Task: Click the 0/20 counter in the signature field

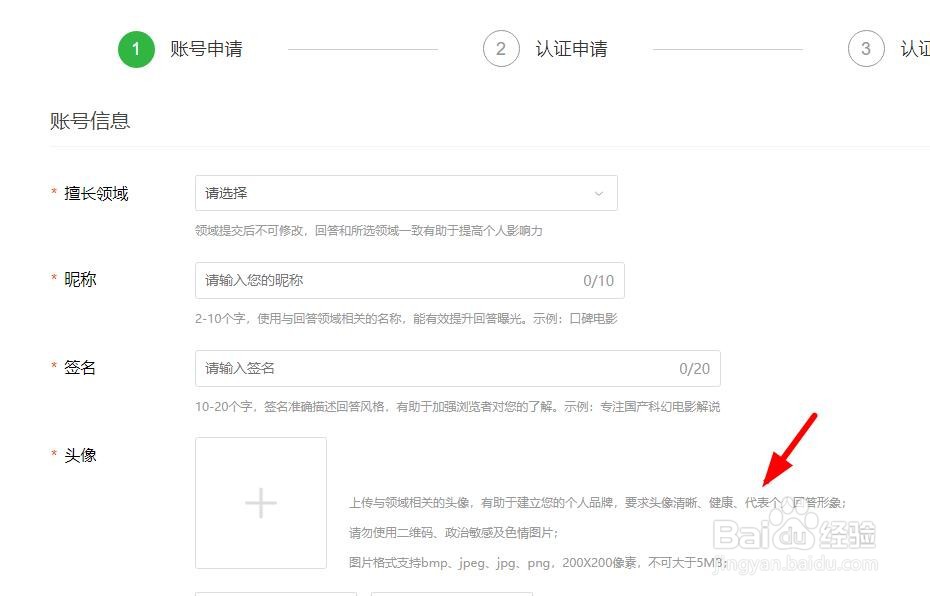Action: tap(695, 368)
